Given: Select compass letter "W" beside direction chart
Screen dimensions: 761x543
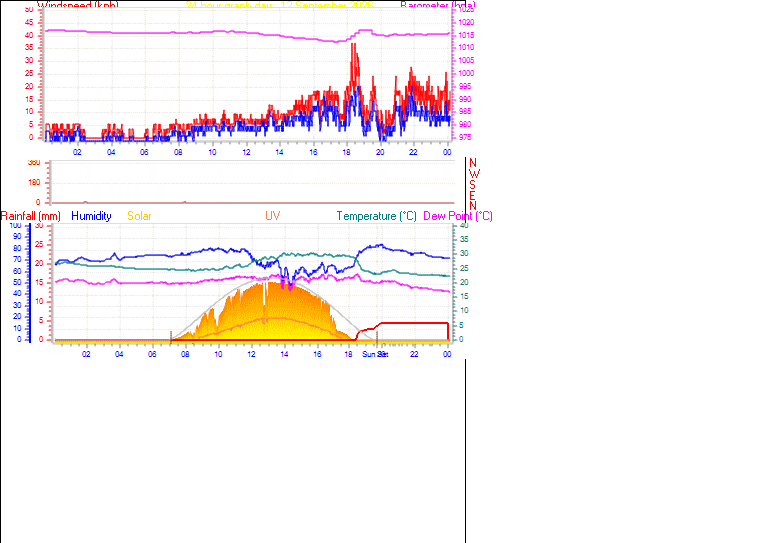Looking at the screenshot, I should click(x=474, y=174).
